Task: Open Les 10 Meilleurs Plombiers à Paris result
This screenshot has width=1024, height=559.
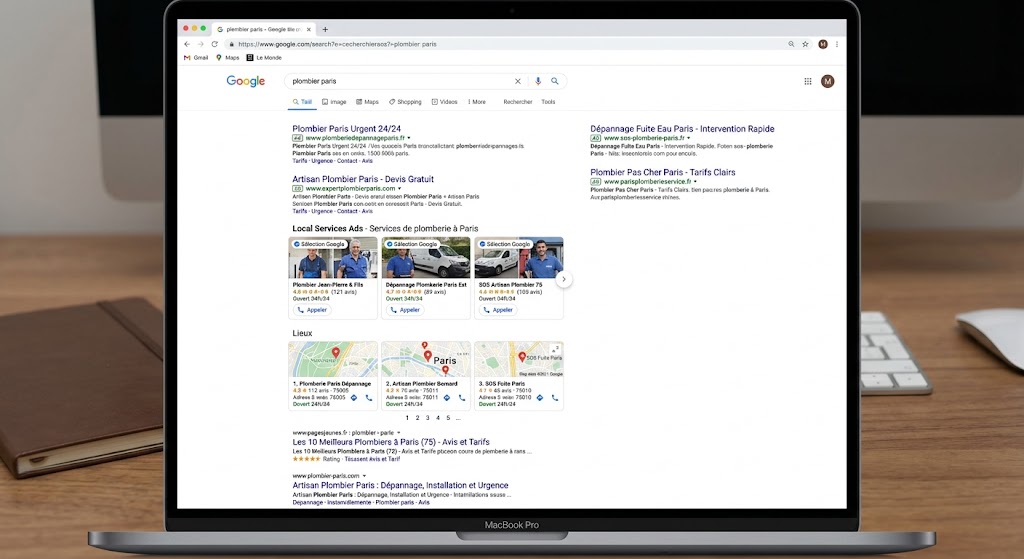Action: (x=391, y=442)
